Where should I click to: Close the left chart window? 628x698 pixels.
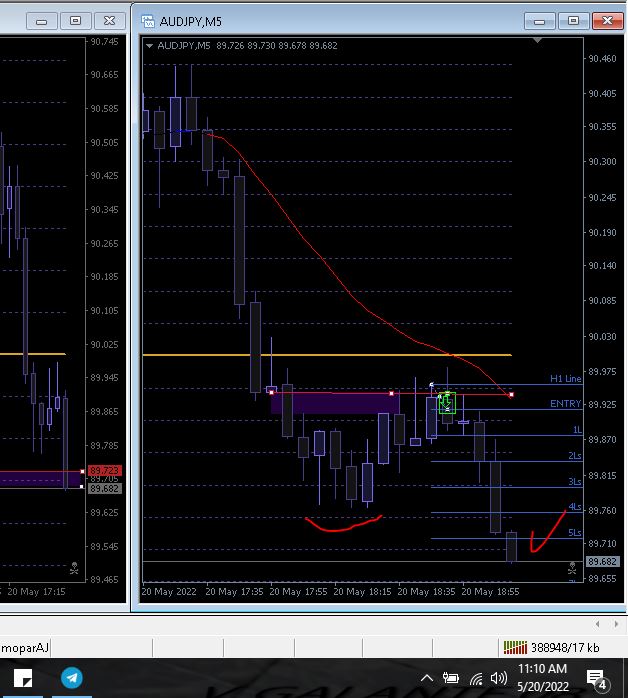pos(109,21)
